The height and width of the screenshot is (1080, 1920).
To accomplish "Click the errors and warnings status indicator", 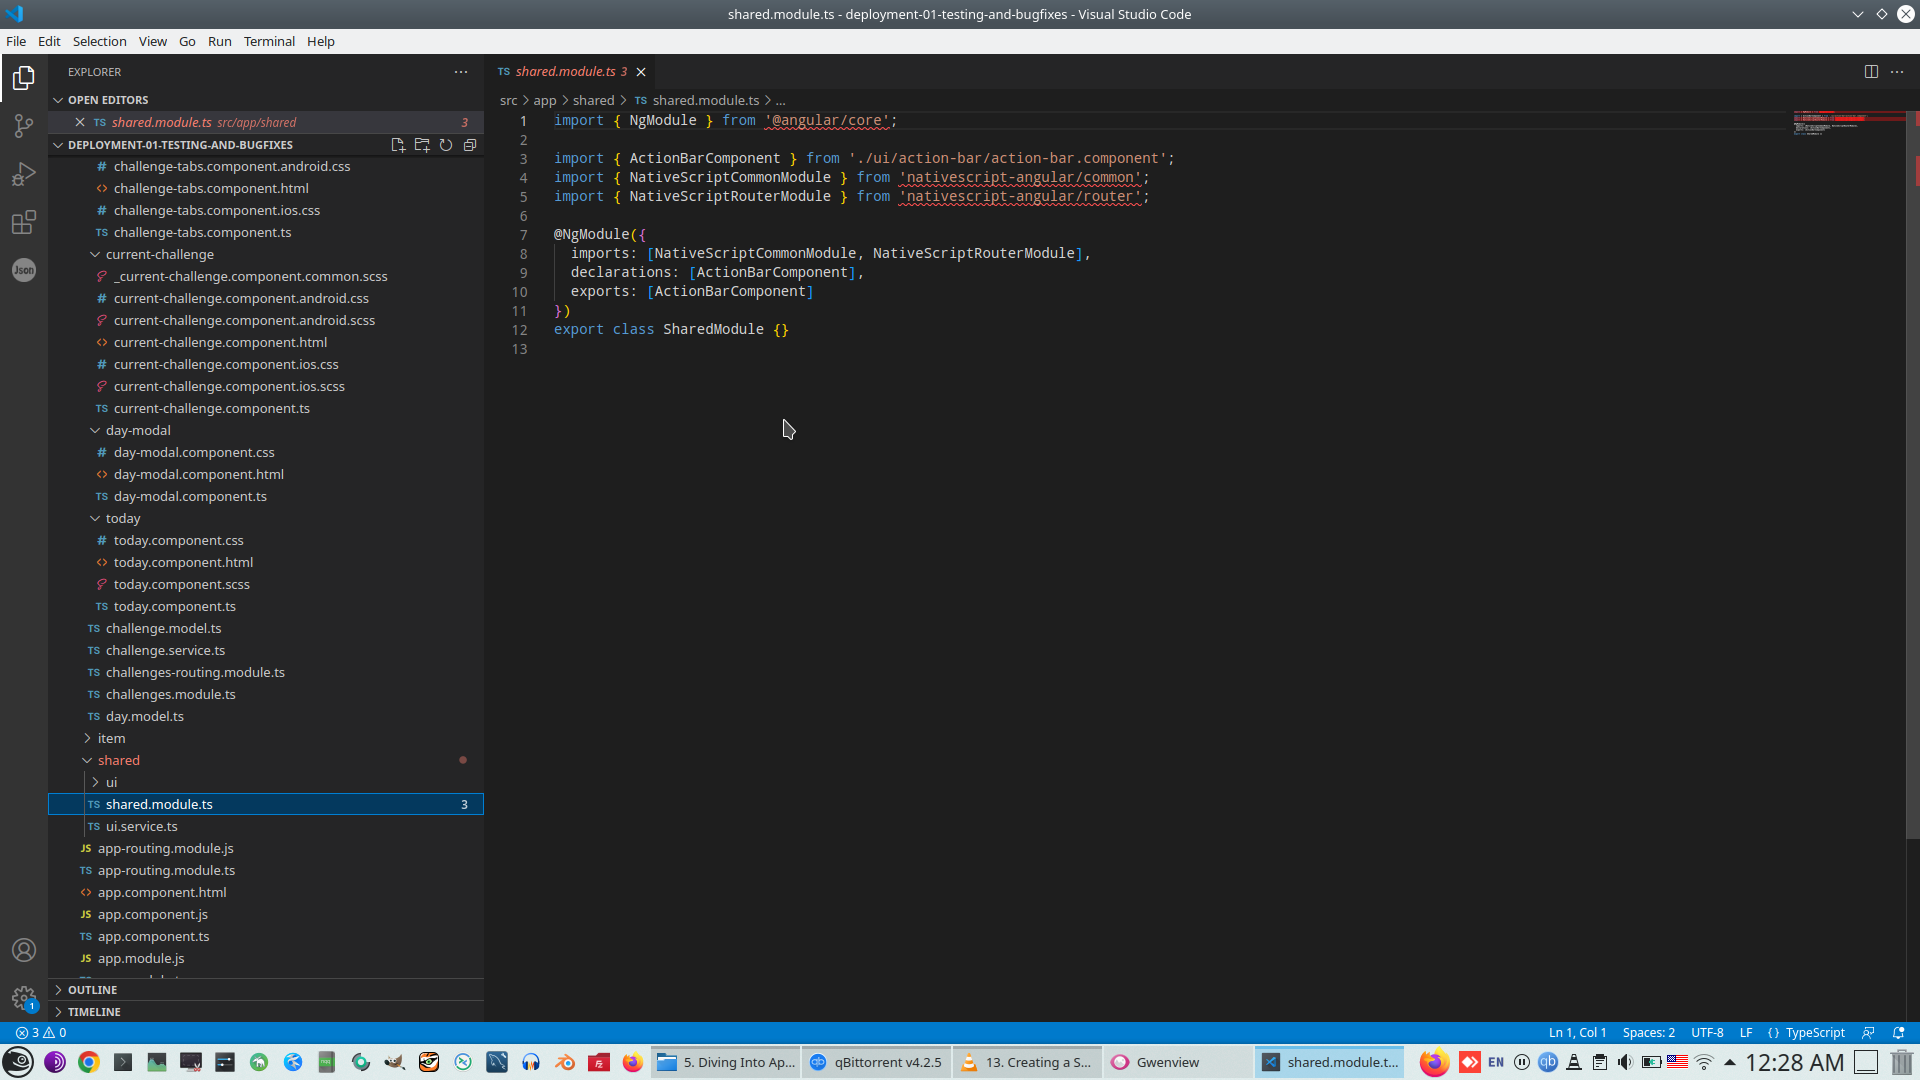I will pyautogui.click(x=41, y=1033).
